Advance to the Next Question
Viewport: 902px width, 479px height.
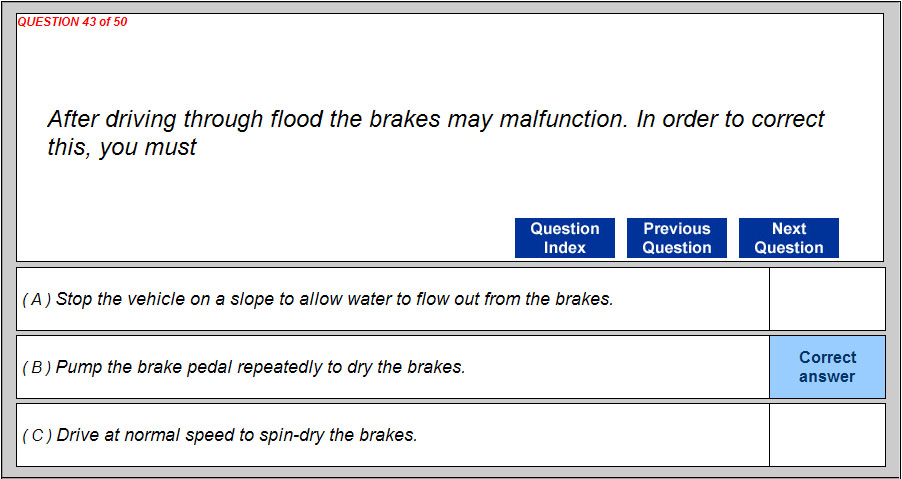click(x=789, y=238)
